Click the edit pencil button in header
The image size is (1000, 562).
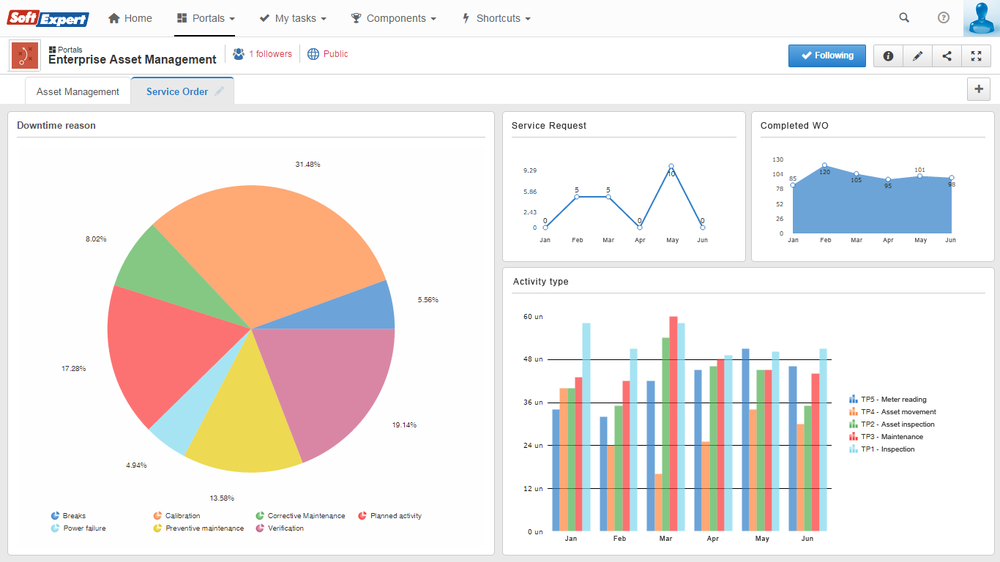pyautogui.click(x=917, y=55)
